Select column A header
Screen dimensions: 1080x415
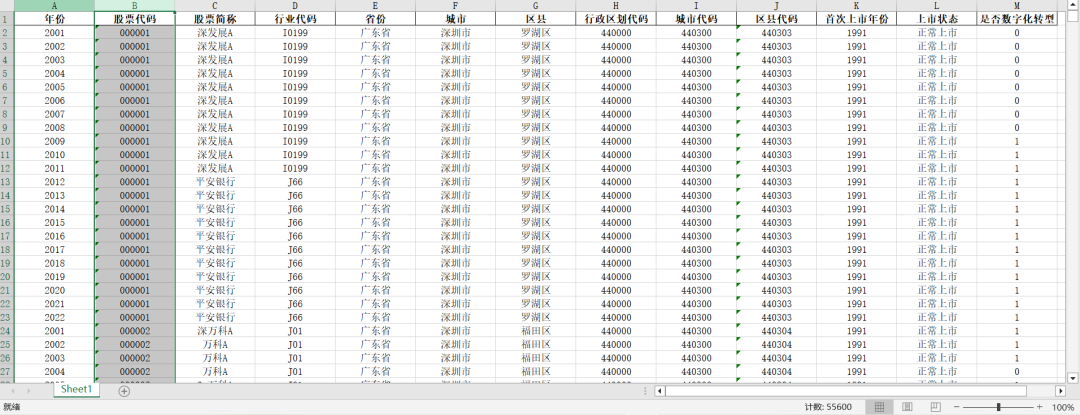tap(54, 6)
